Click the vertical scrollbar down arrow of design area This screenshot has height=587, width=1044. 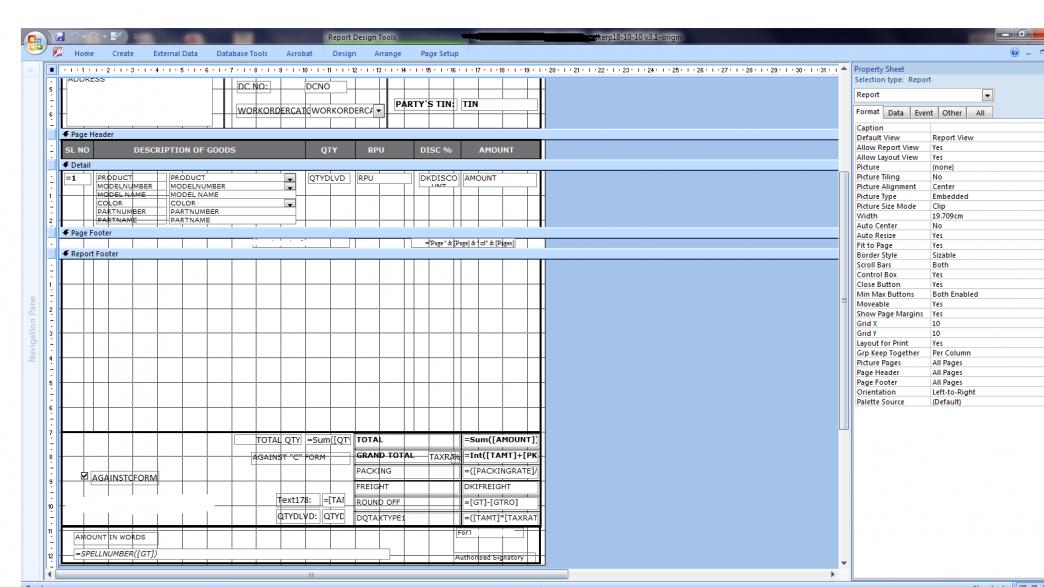pyautogui.click(x=844, y=563)
